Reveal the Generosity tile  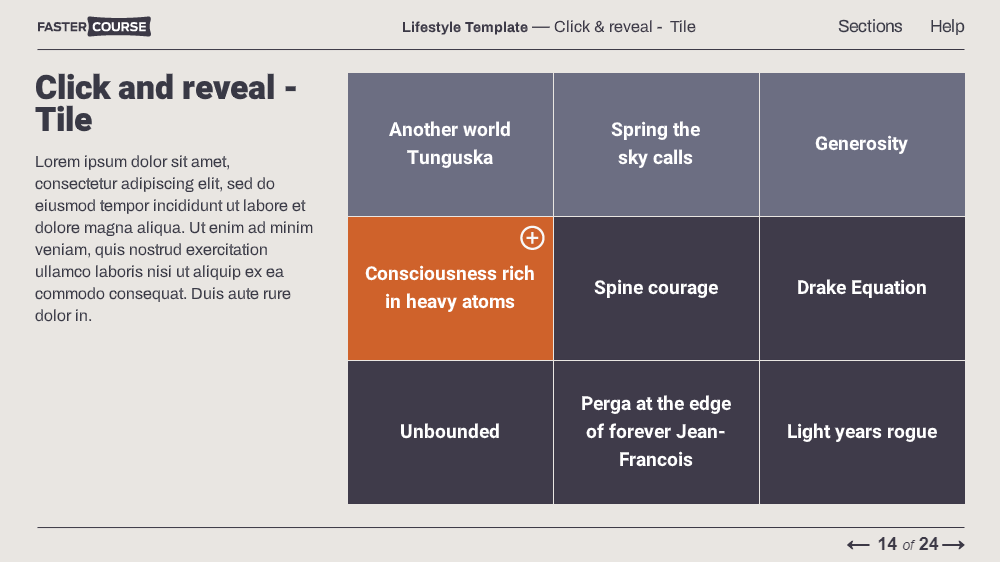coord(862,144)
